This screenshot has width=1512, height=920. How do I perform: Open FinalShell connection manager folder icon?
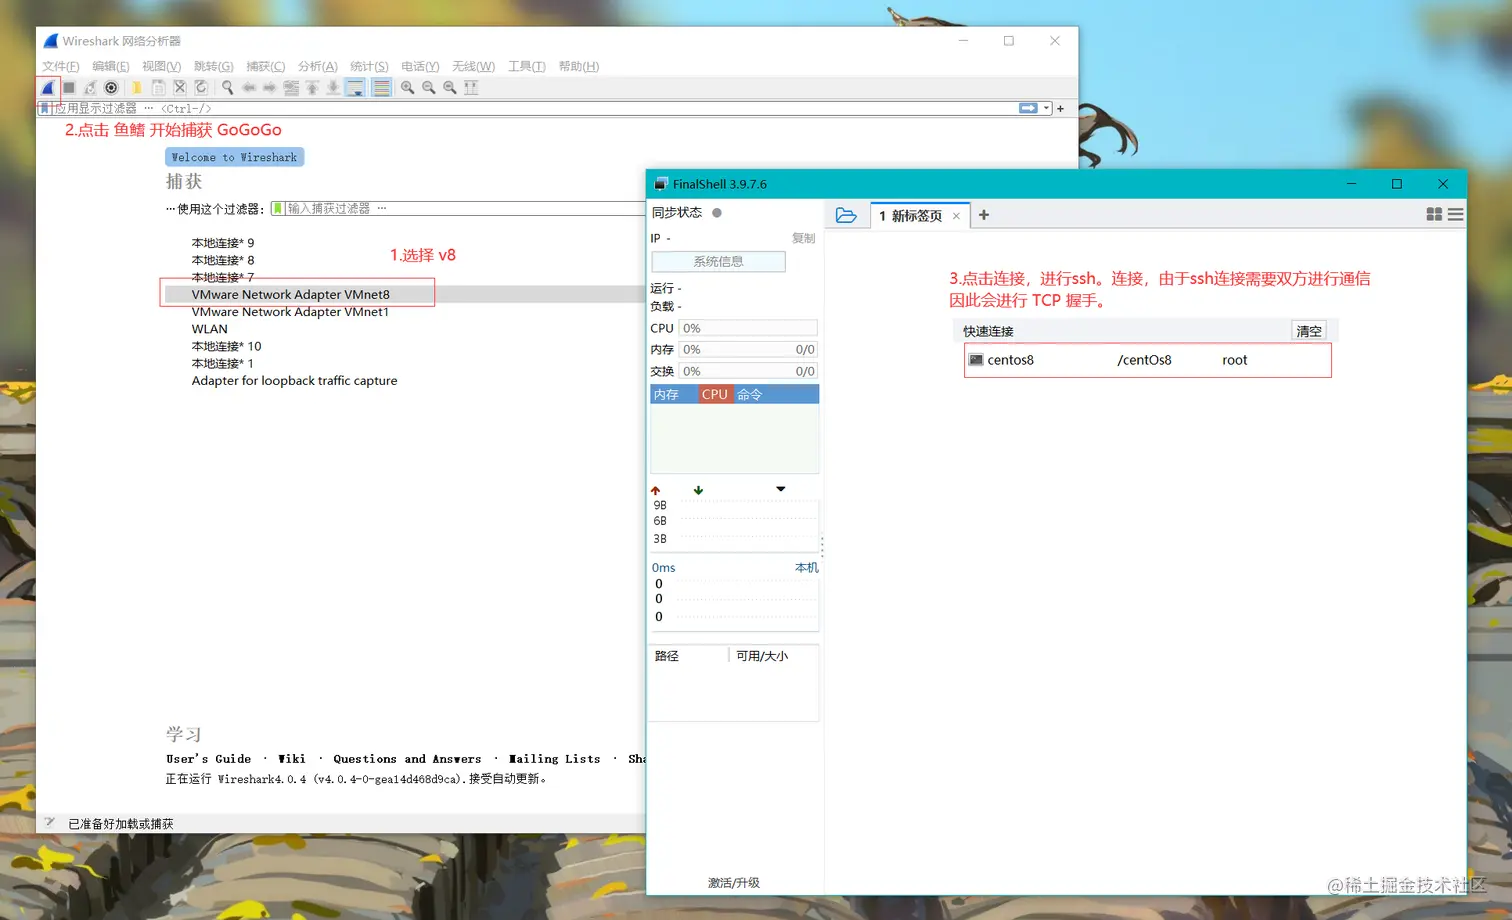[x=846, y=215]
